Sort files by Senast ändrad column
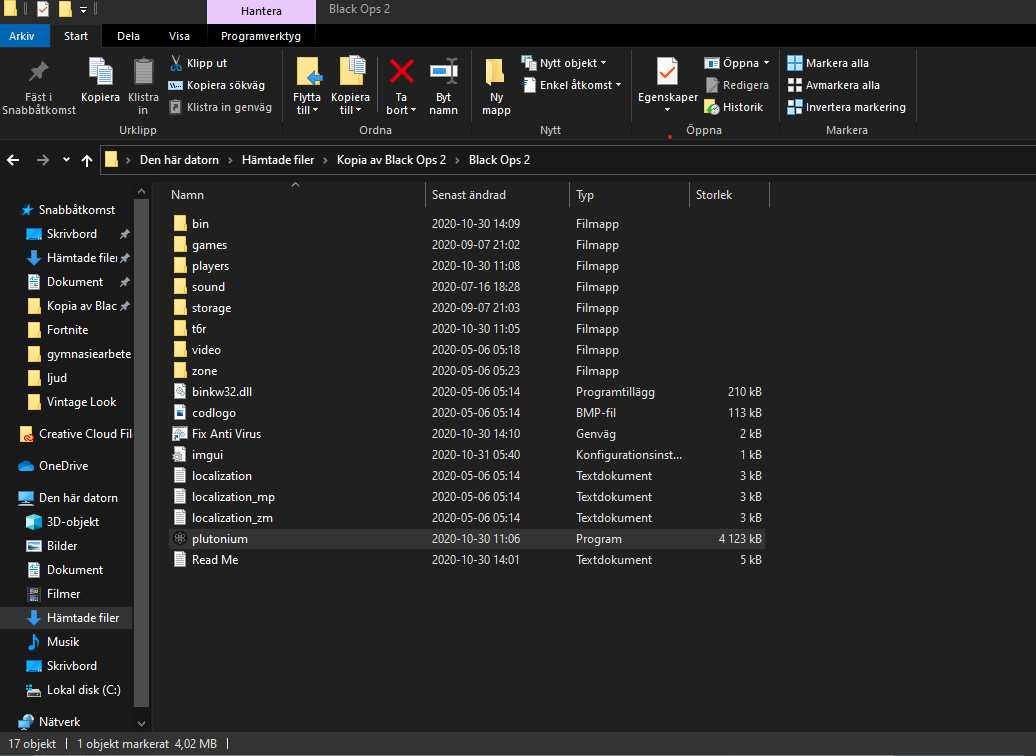The height and width of the screenshot is (756, 1036). pyautogui.click(x=498, y=195)
